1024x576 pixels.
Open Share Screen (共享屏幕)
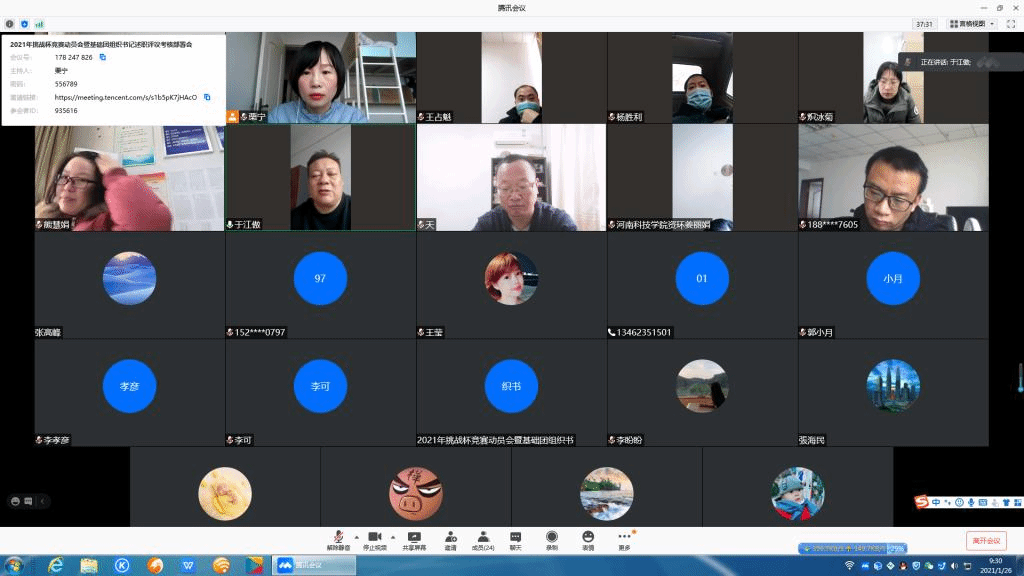(x=414, y=540)
